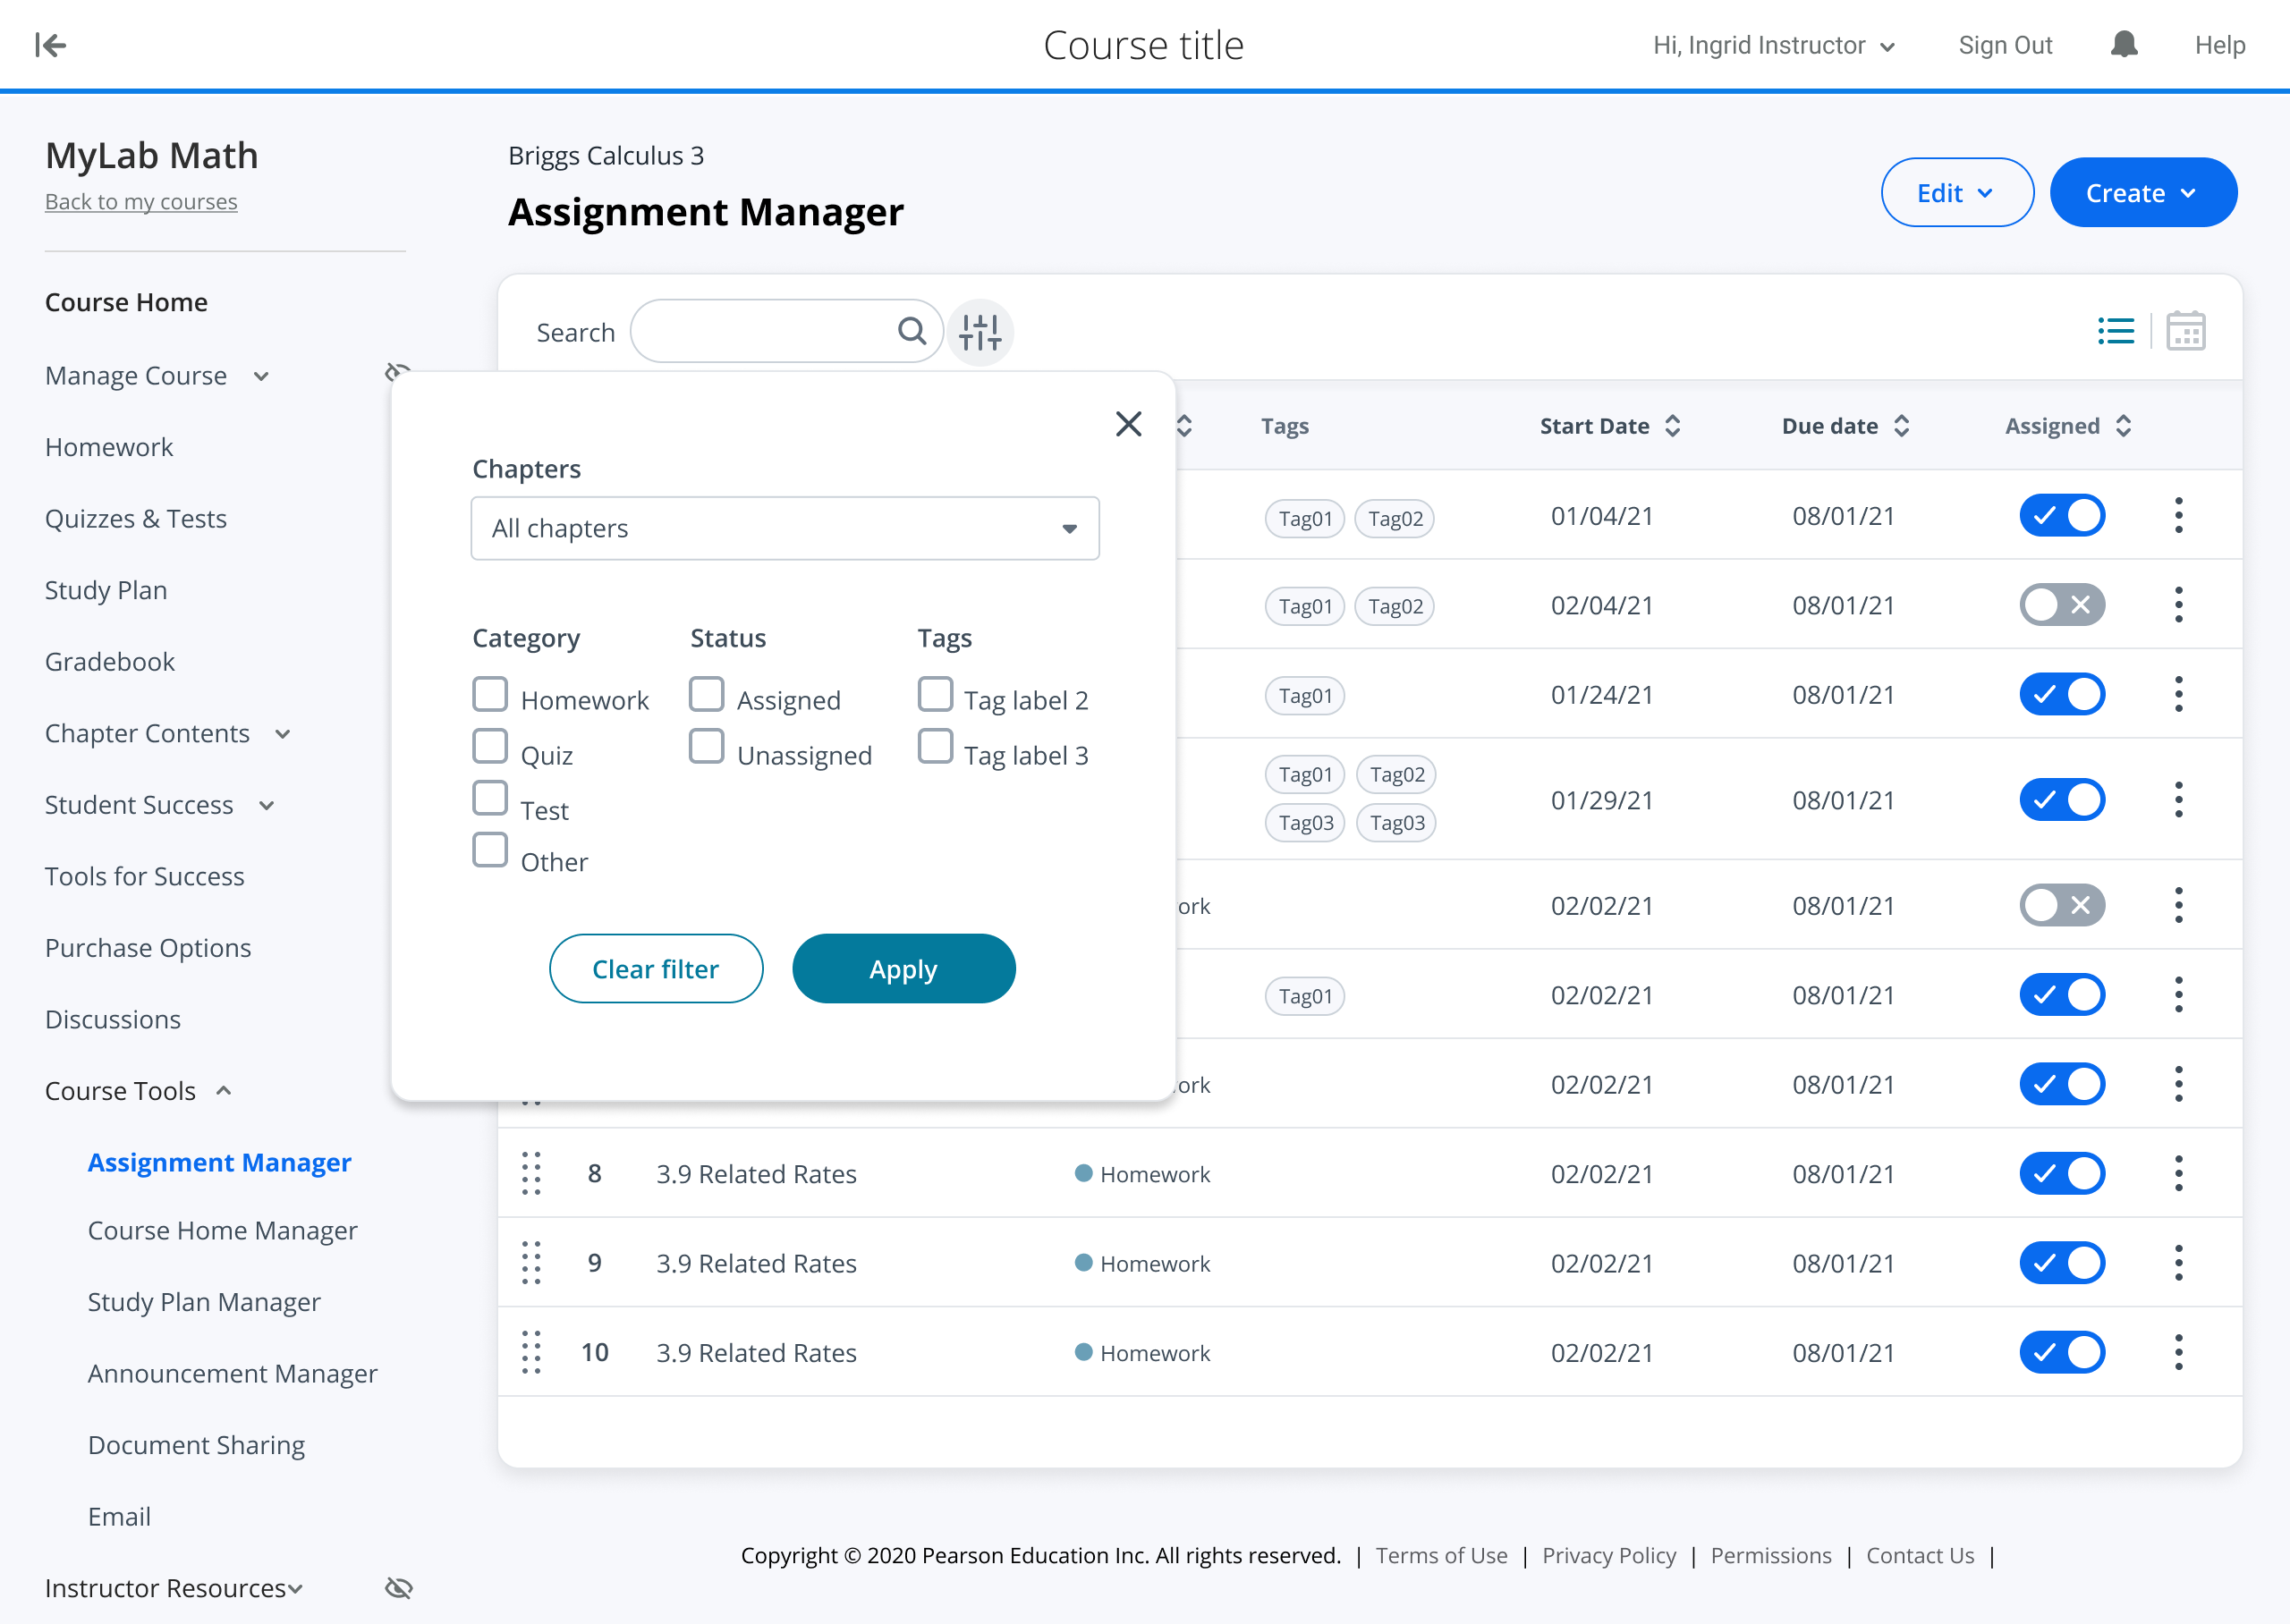Switch to list view icon
The width and height of the screenshot is (2290, 1624).
coord(2115,331)
